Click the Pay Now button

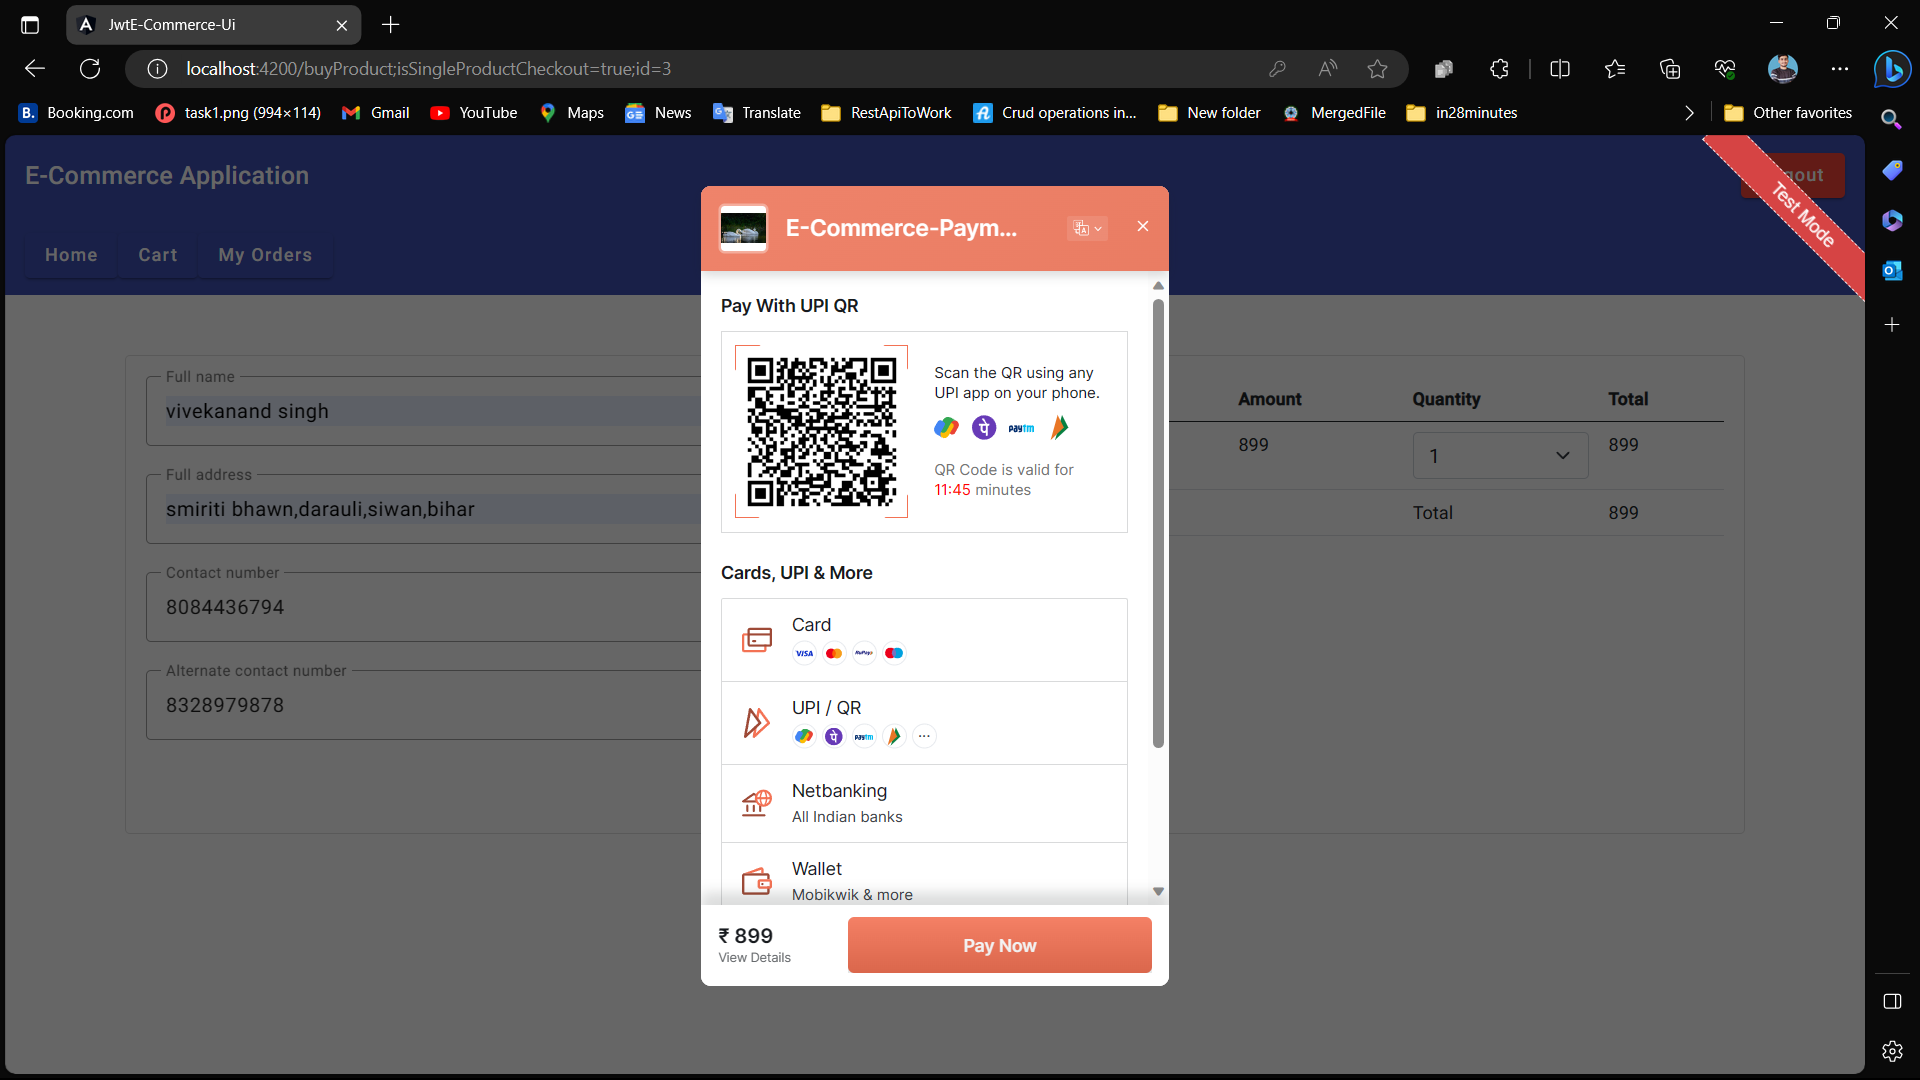999,945
